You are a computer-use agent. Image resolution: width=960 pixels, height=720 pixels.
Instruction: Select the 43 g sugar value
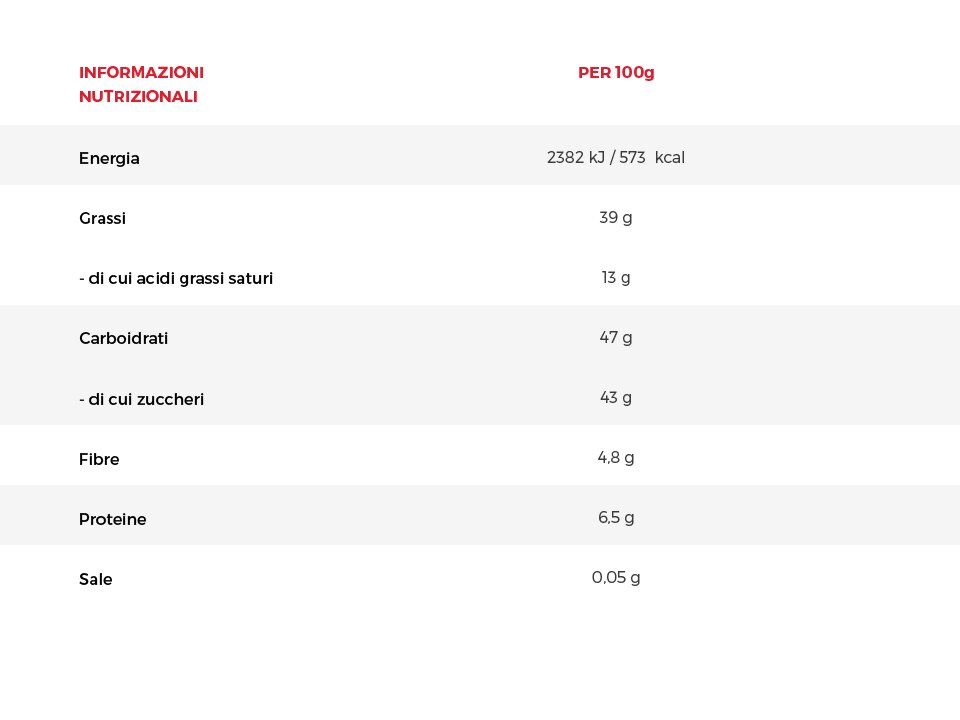tap(615, 398)
